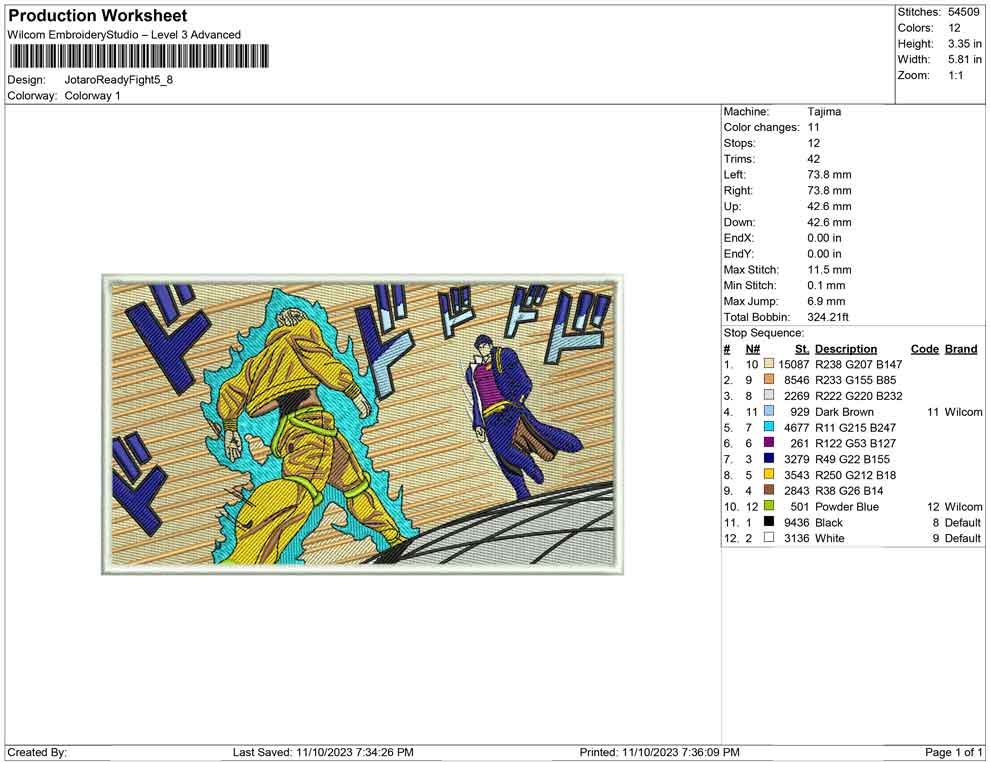This screenshot has height=762, width=990.
Task: Click the Machine value 'Tajima'
Action: tap(824, 112)
